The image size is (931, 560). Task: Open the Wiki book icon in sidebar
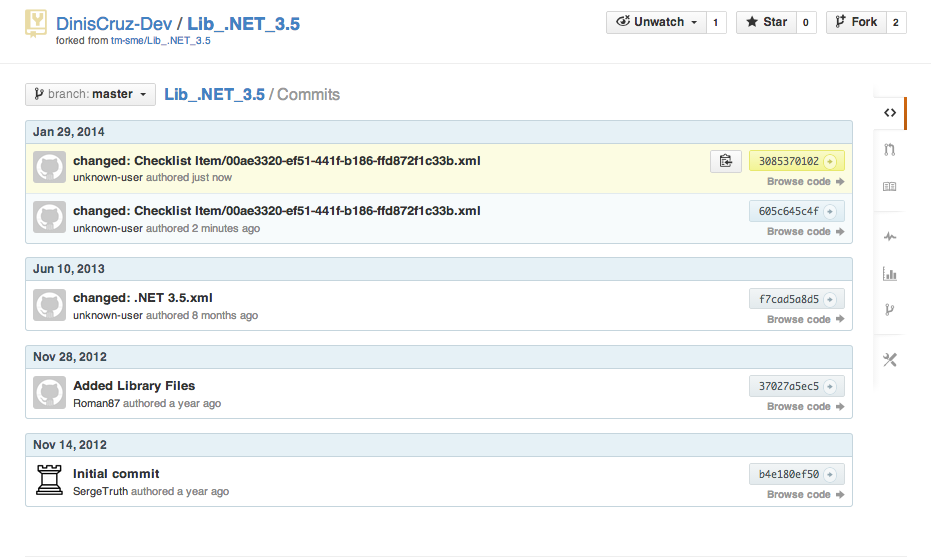pos(889,187)
